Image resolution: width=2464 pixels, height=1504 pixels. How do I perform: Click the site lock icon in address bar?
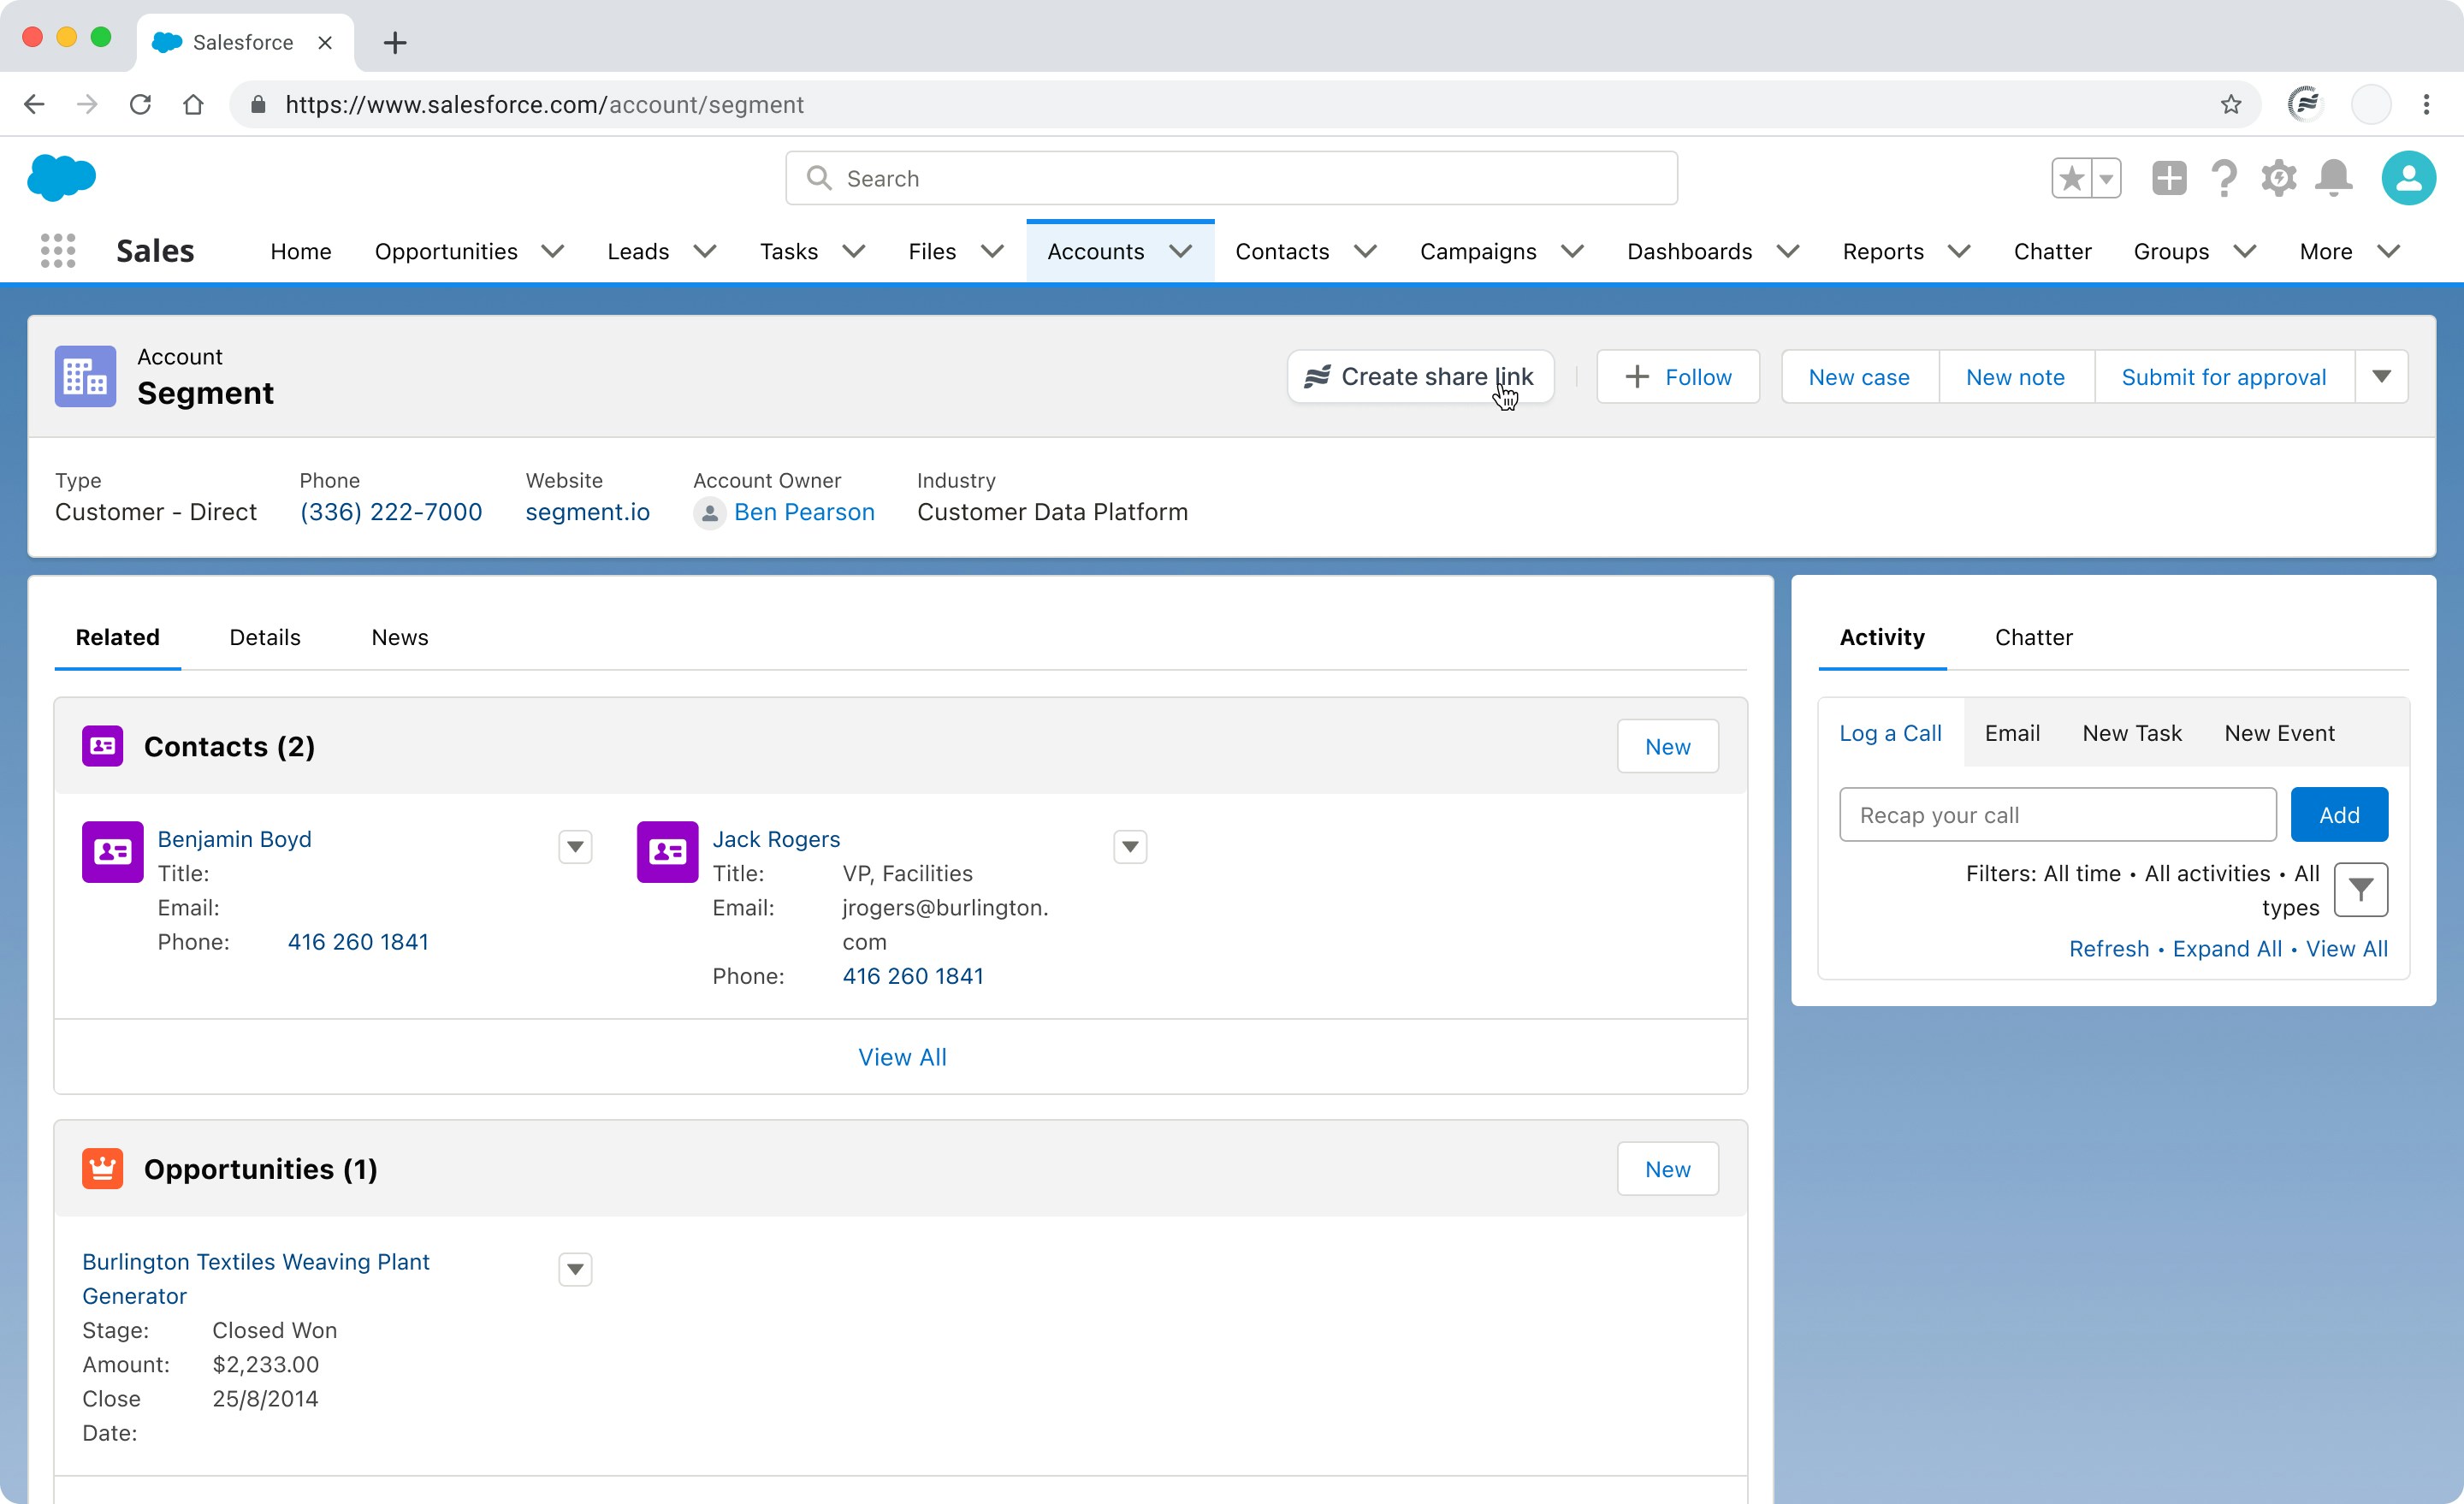[258, 104]
